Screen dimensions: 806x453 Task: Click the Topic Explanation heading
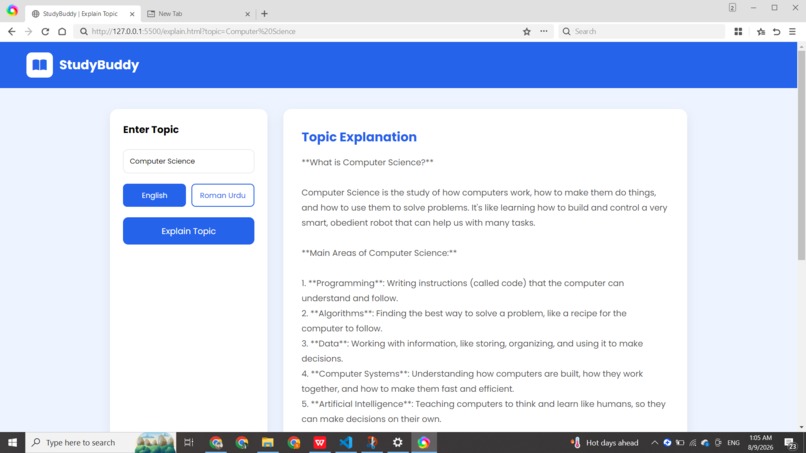click(x=359, y=137)
